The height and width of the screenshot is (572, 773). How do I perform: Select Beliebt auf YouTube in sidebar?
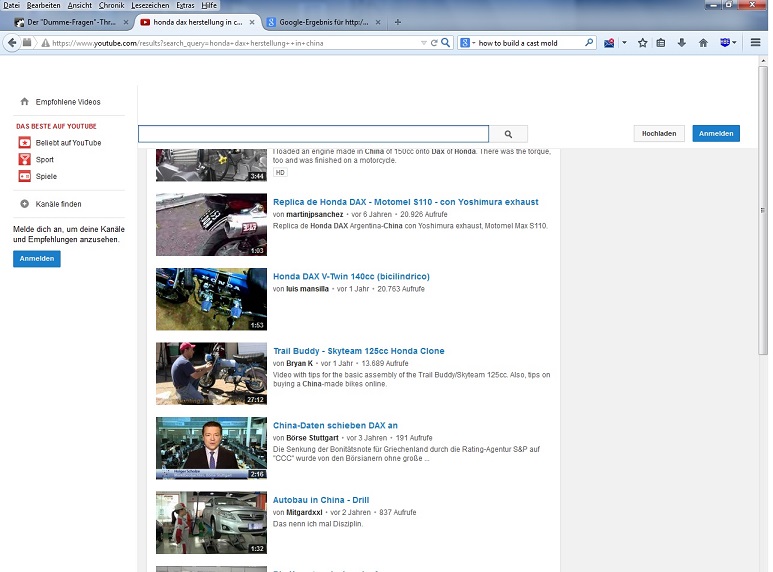click(x=68, y=143)
